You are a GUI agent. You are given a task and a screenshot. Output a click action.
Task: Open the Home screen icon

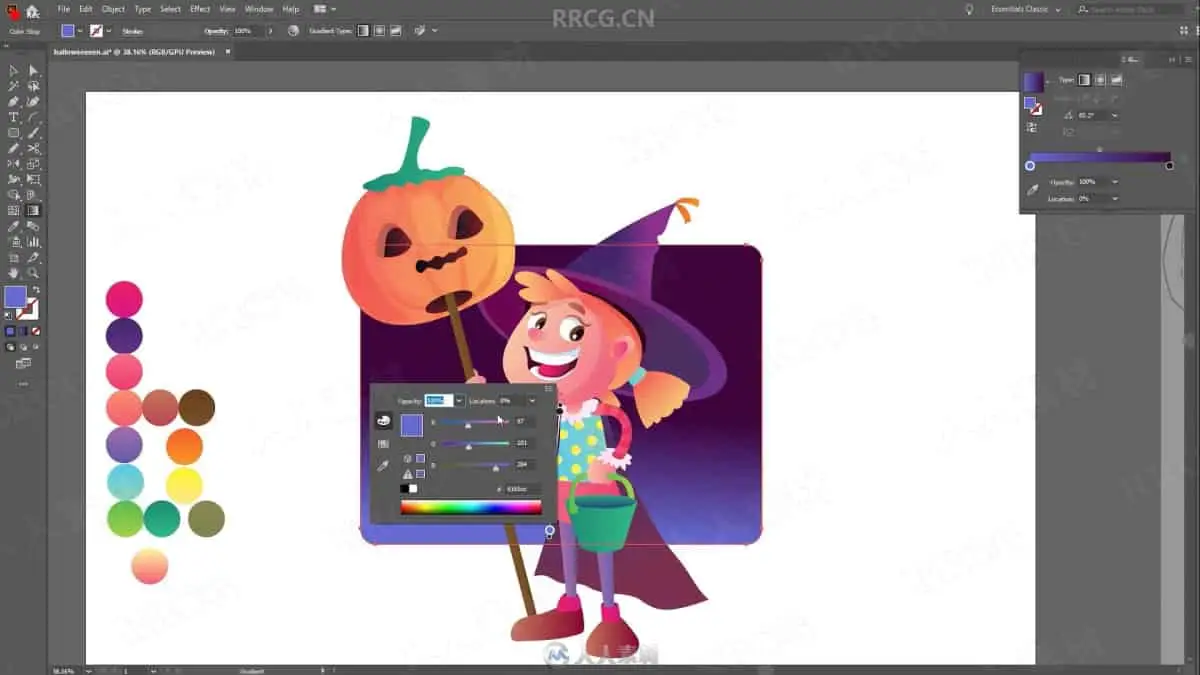pos(32,10)
